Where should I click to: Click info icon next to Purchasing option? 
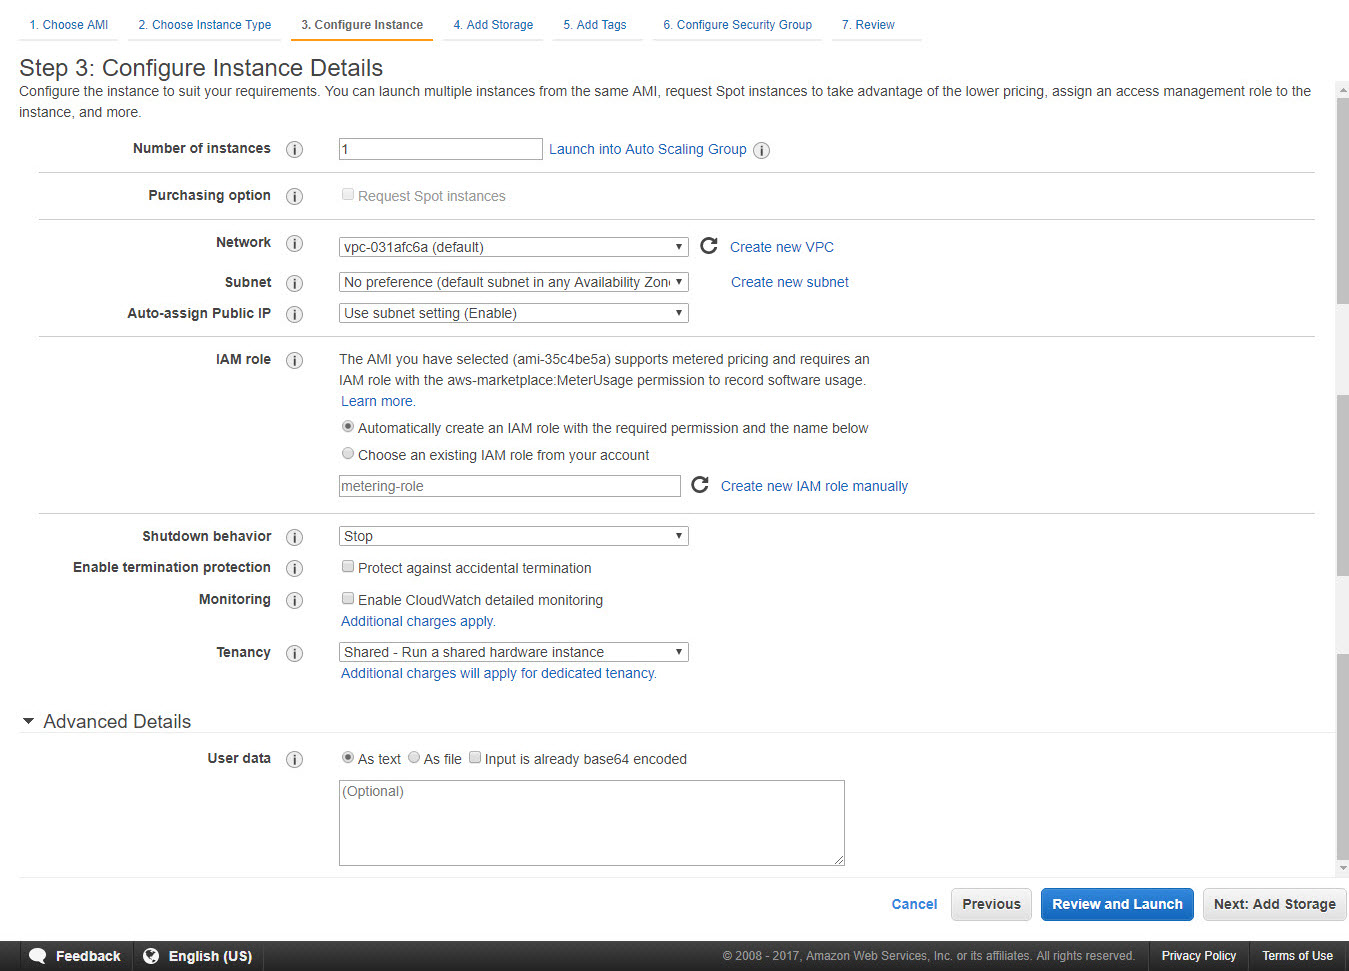point(294,196)
